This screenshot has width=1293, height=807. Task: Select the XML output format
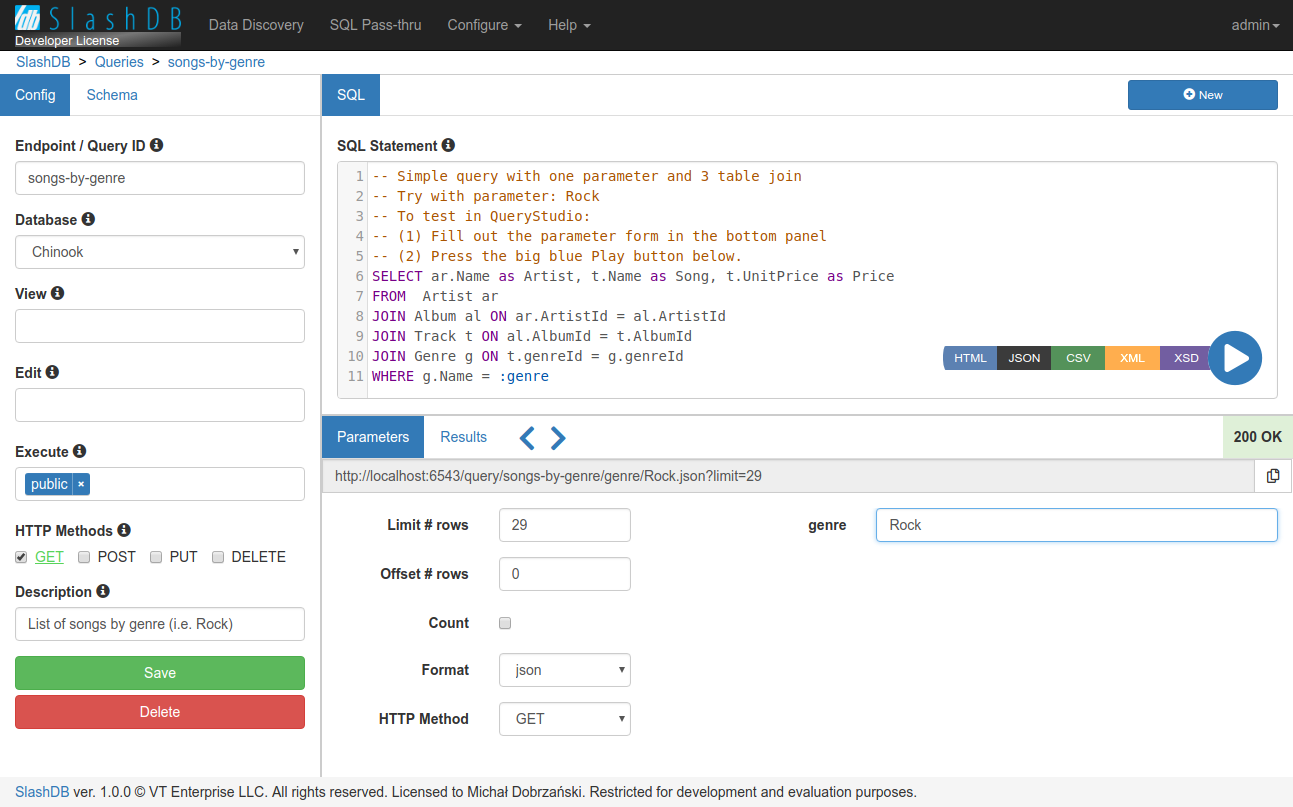(1131, 357)
